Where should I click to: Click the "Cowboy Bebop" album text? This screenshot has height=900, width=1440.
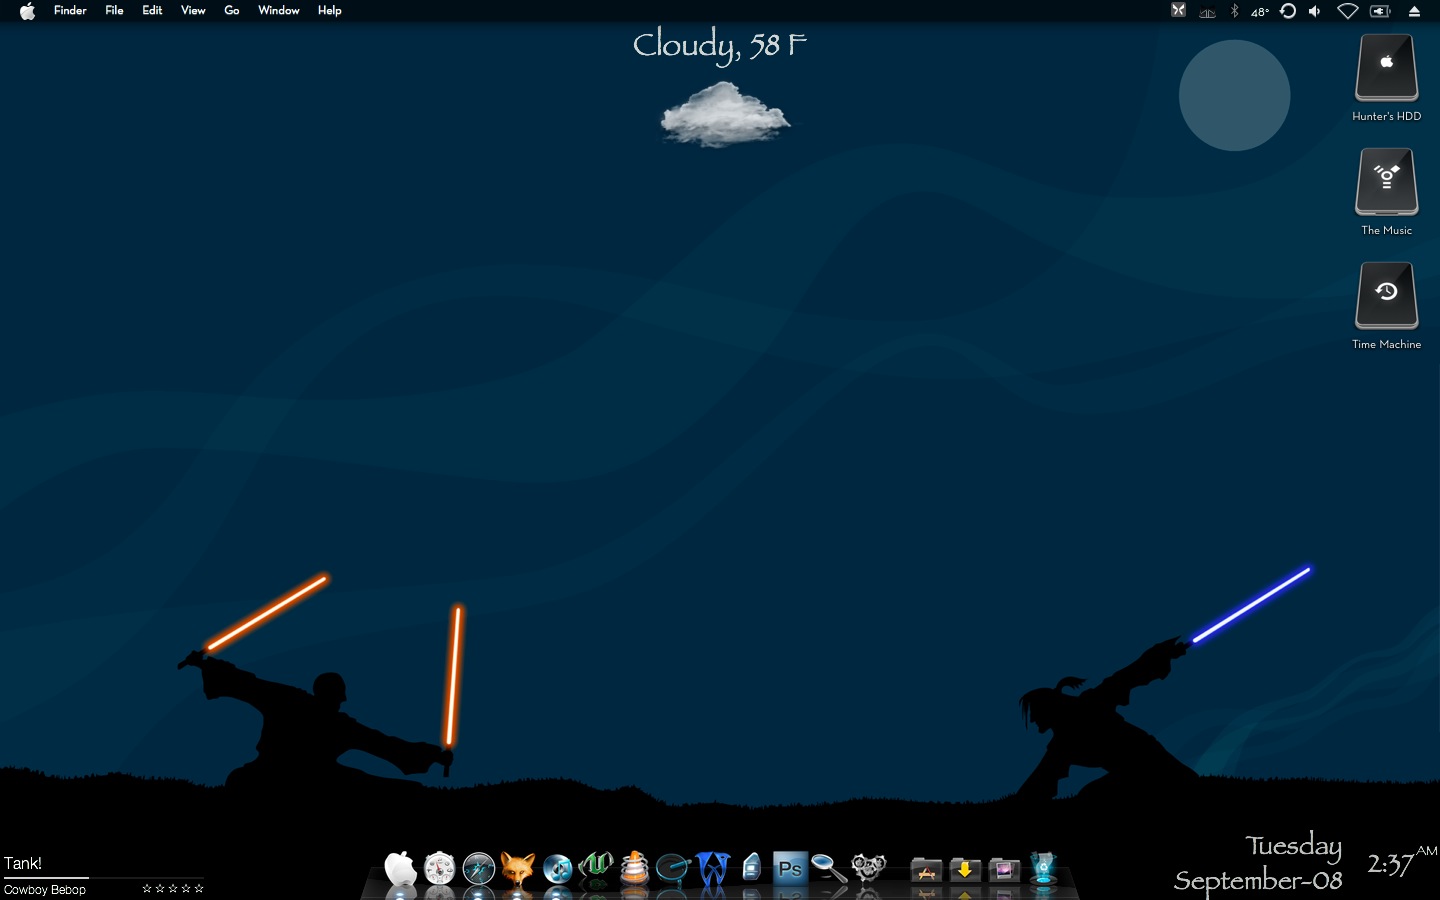pos(45,890)
